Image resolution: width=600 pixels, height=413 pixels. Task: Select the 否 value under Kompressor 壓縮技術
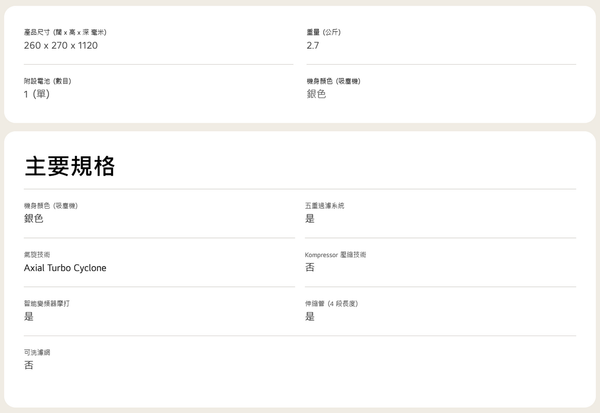pos(310,267)
